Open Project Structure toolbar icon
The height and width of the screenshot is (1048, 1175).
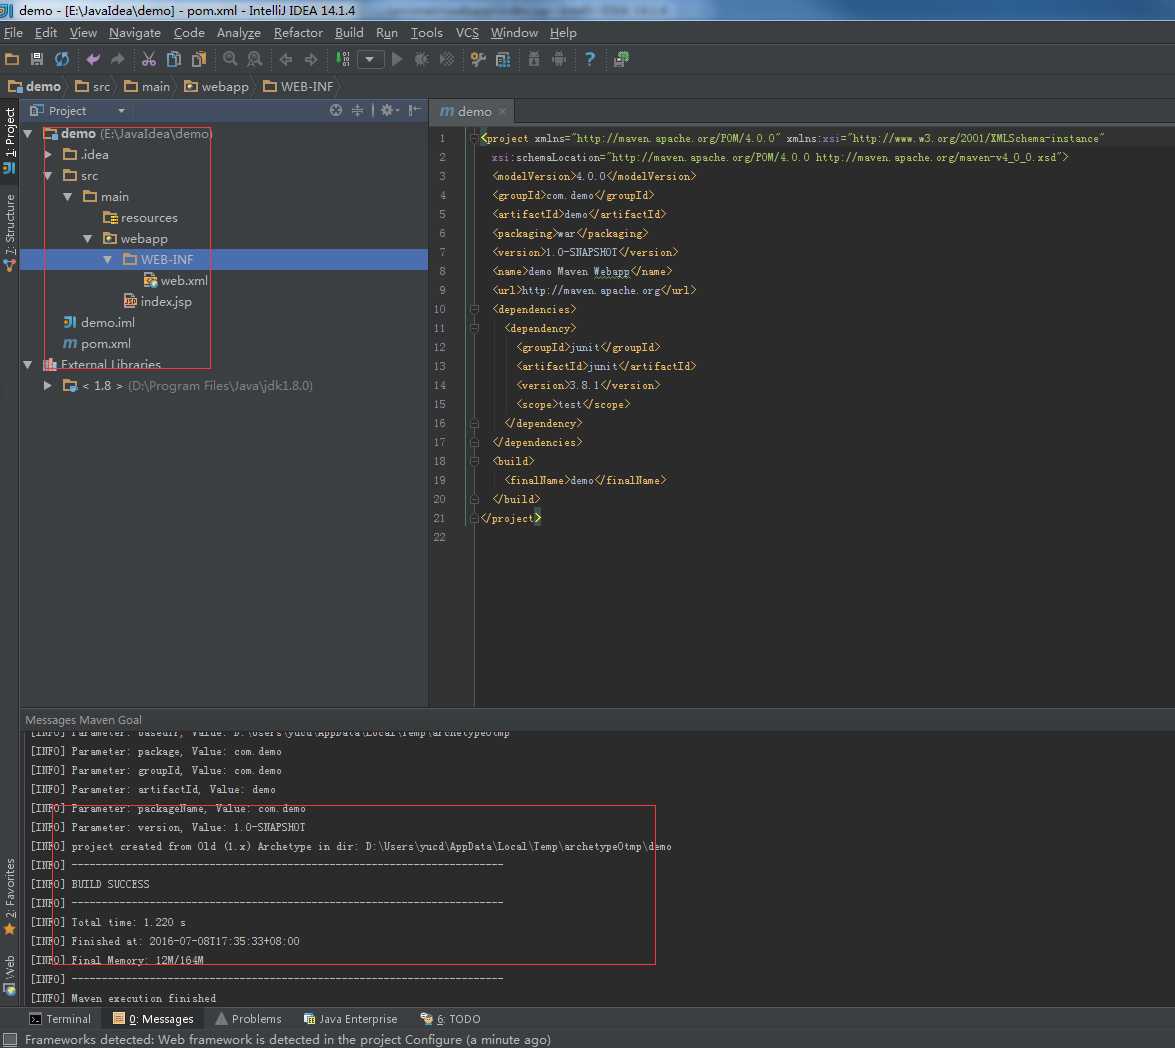pos(503,59)
